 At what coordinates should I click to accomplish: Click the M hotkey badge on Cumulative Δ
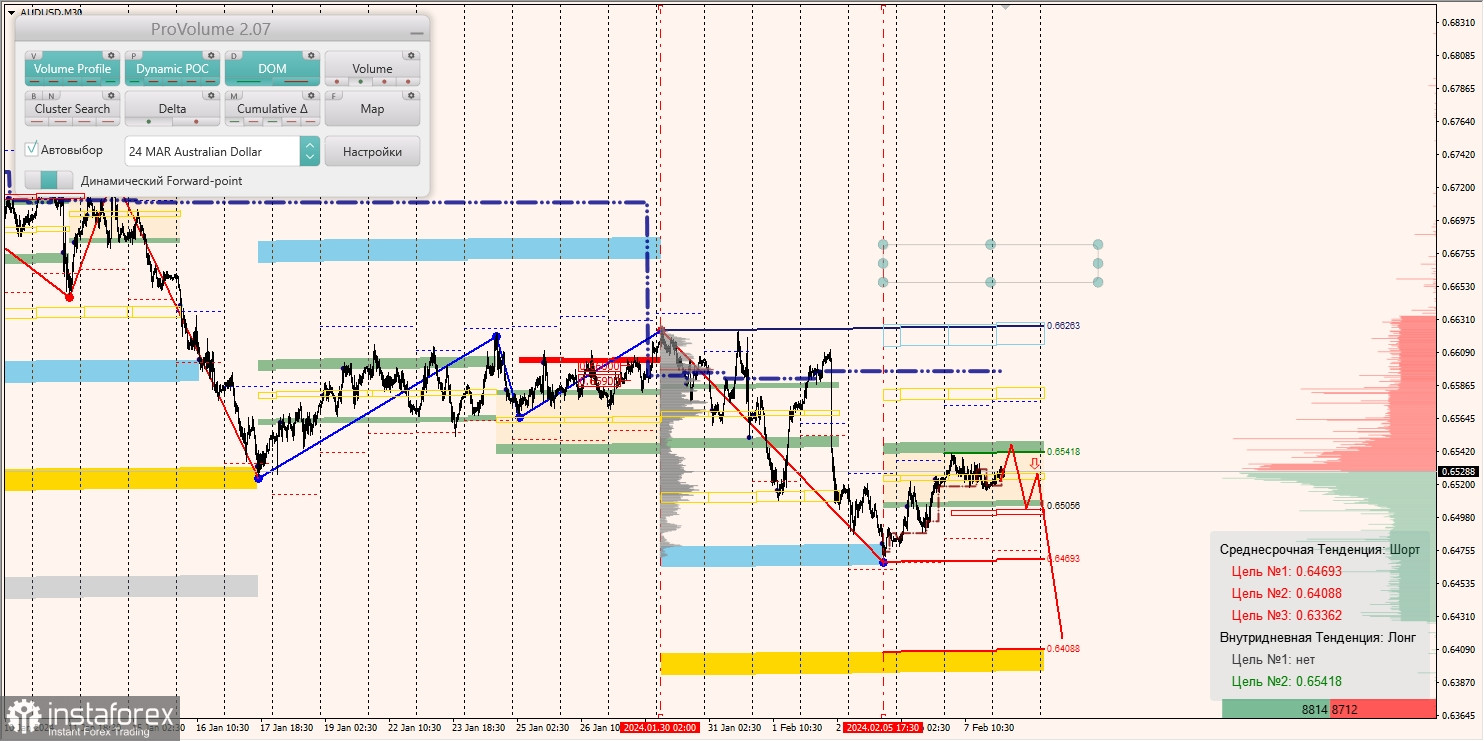[234, 96]
